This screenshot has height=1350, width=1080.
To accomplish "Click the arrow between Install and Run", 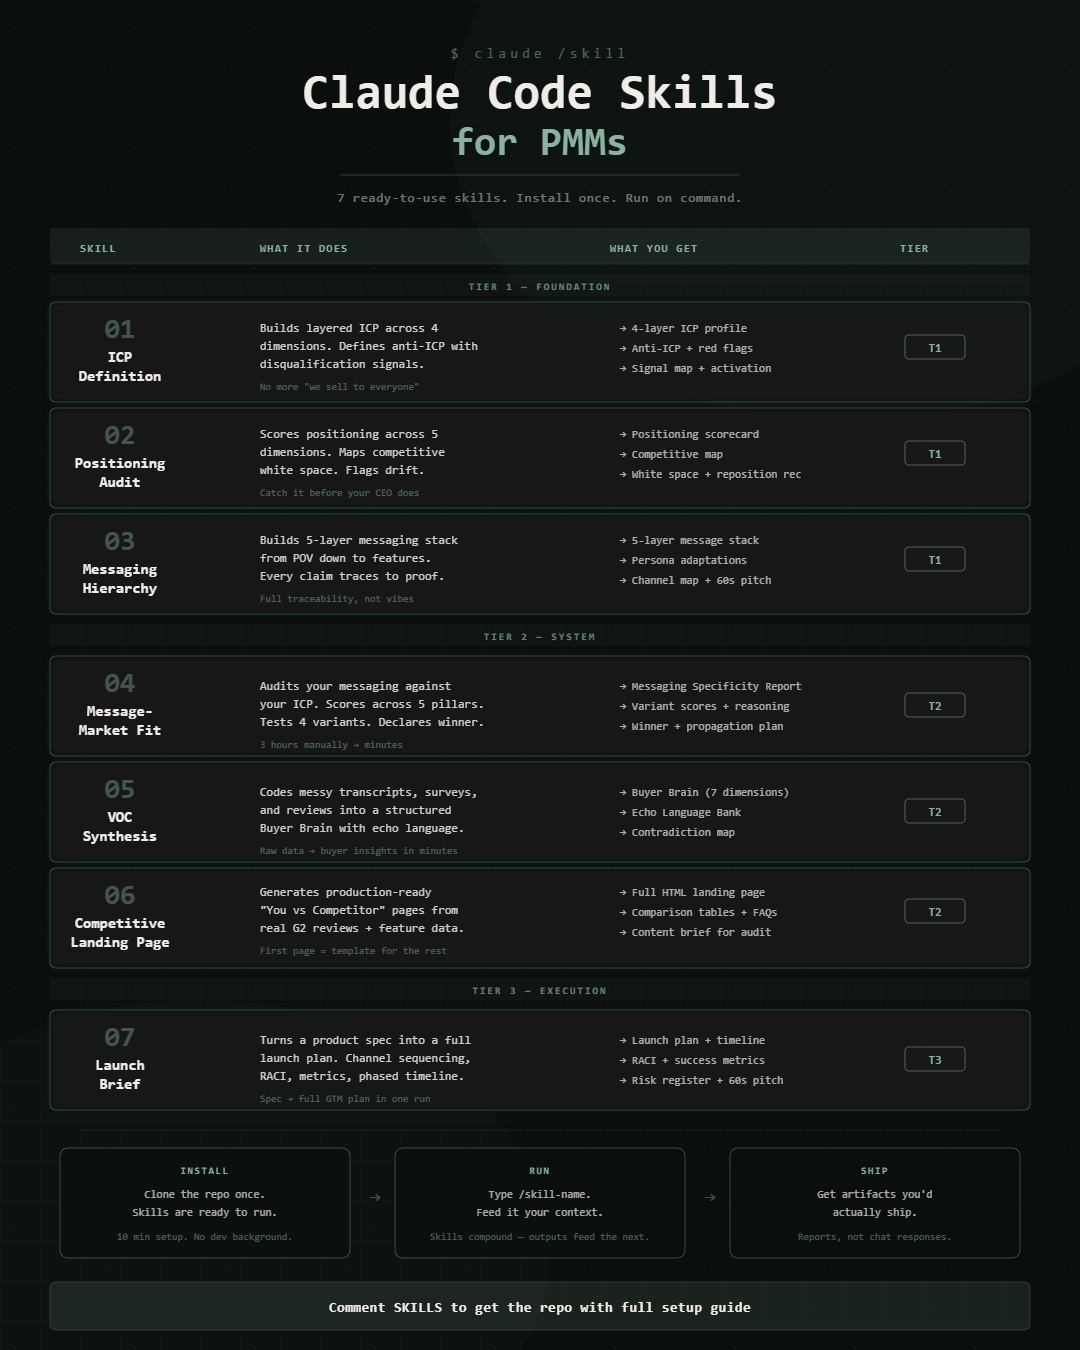I will tap(375, 1197).
